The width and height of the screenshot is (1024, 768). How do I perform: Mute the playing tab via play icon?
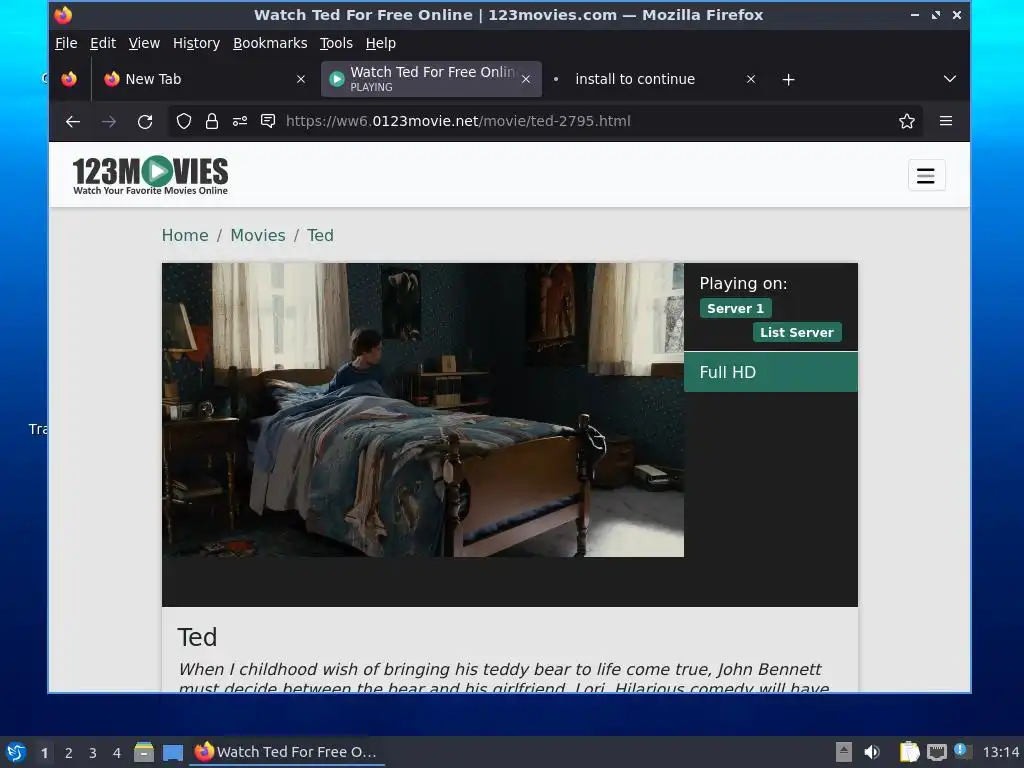336,79
